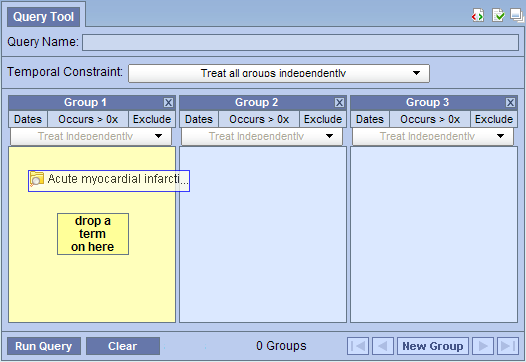The width and height of the screenshot is (526, 362).
Task: Click the X icon on Group 3
Action: (511, 102)
